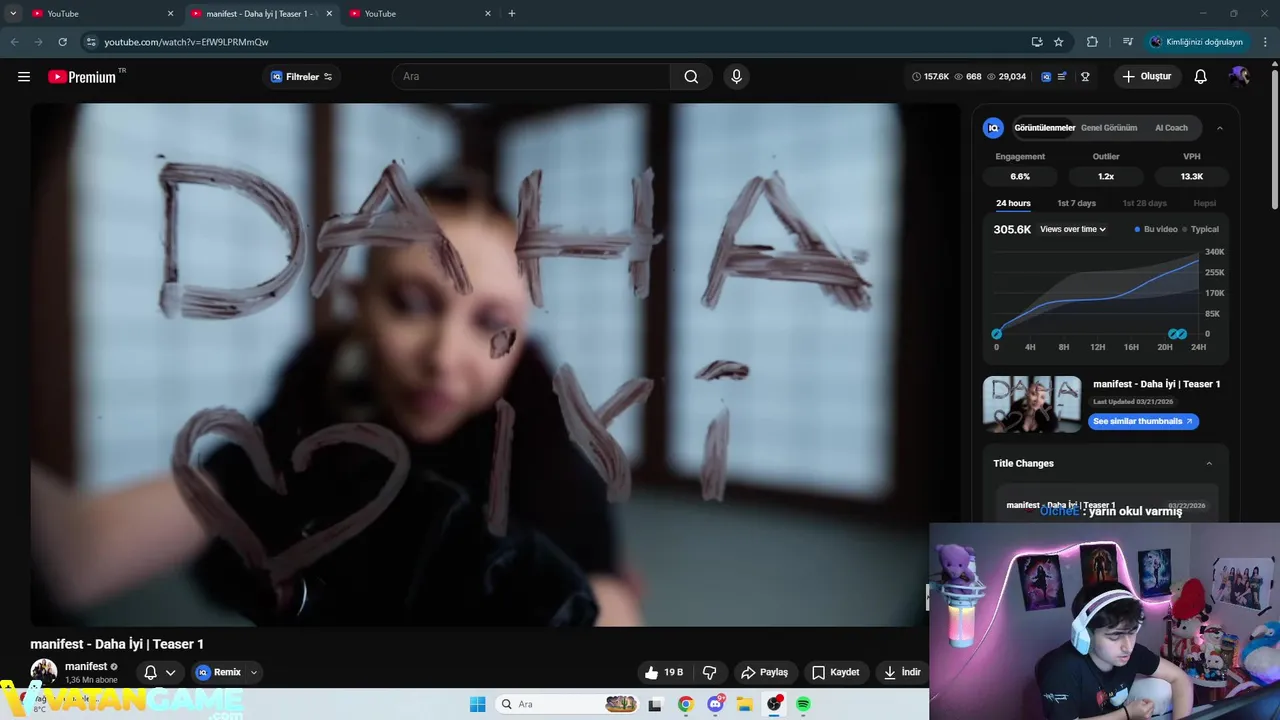Open YouTube notifications bell in header
The width and height of the screenshot is (1280, 720).
point(1201,77)
